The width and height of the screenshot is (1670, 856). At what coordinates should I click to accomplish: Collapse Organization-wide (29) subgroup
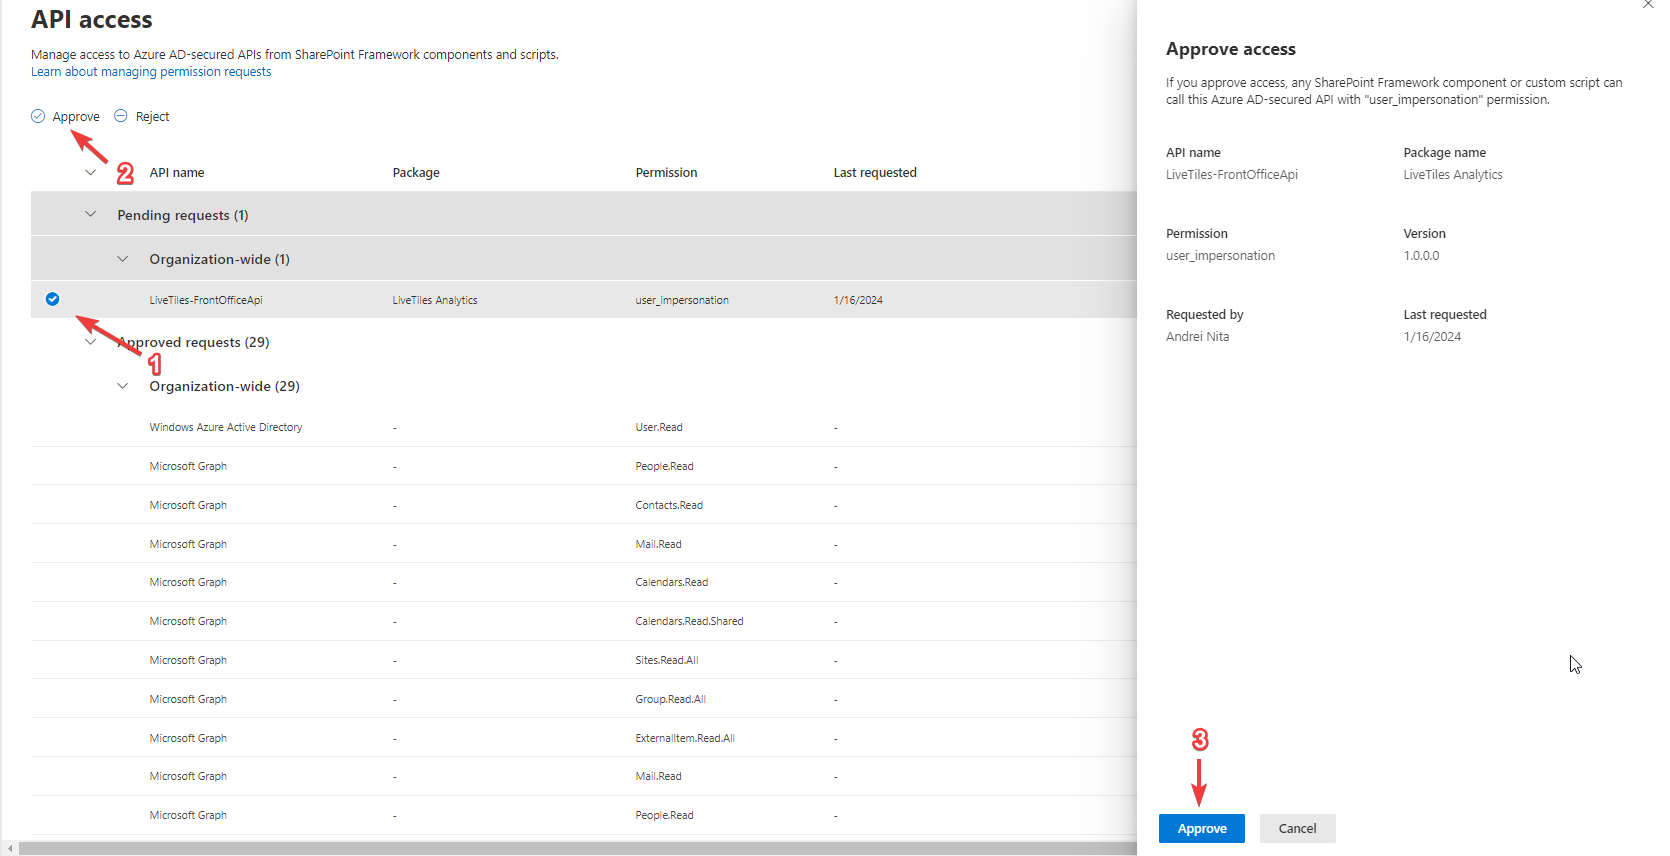(x=123, y=386)
